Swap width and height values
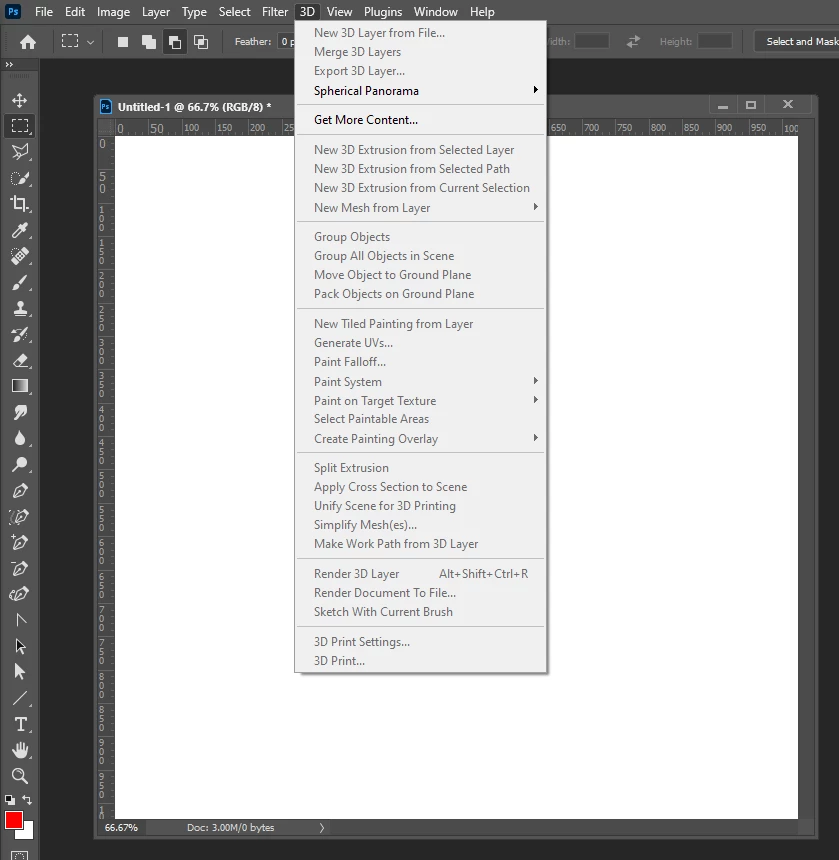 coord(633,41)
